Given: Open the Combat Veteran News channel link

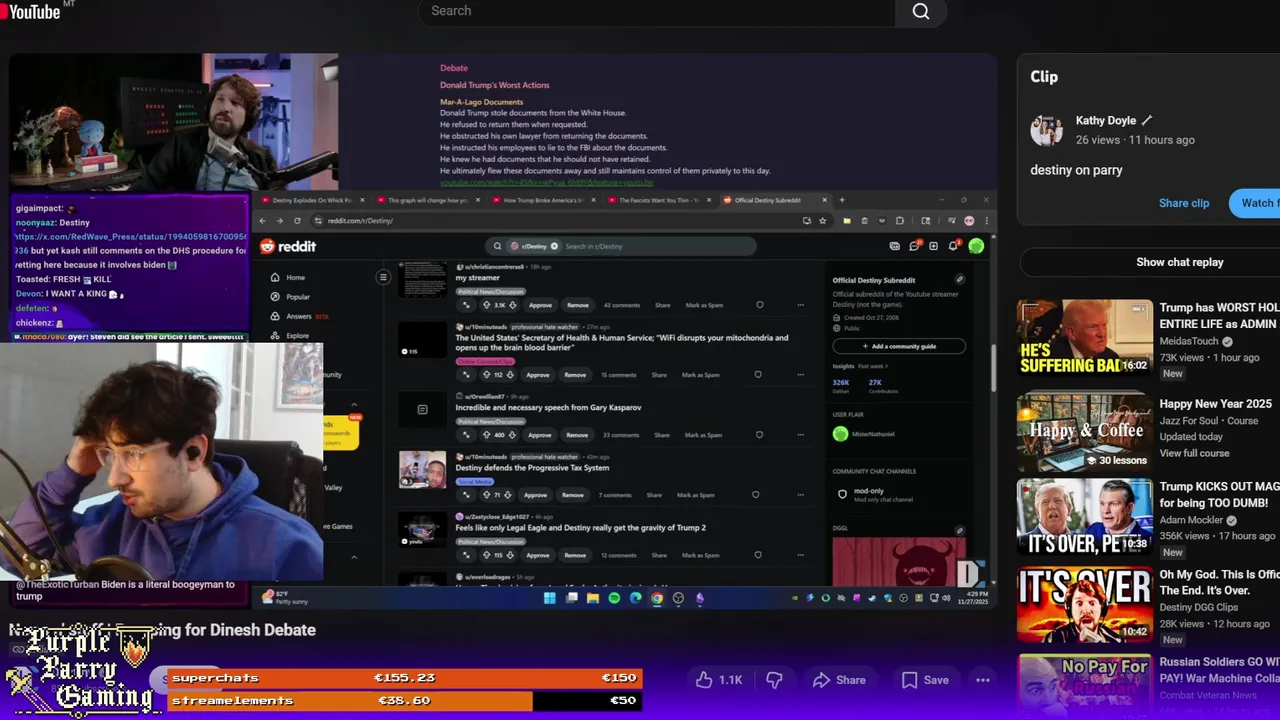Looking at the screenshot, I should click(x=1208, y=695).
